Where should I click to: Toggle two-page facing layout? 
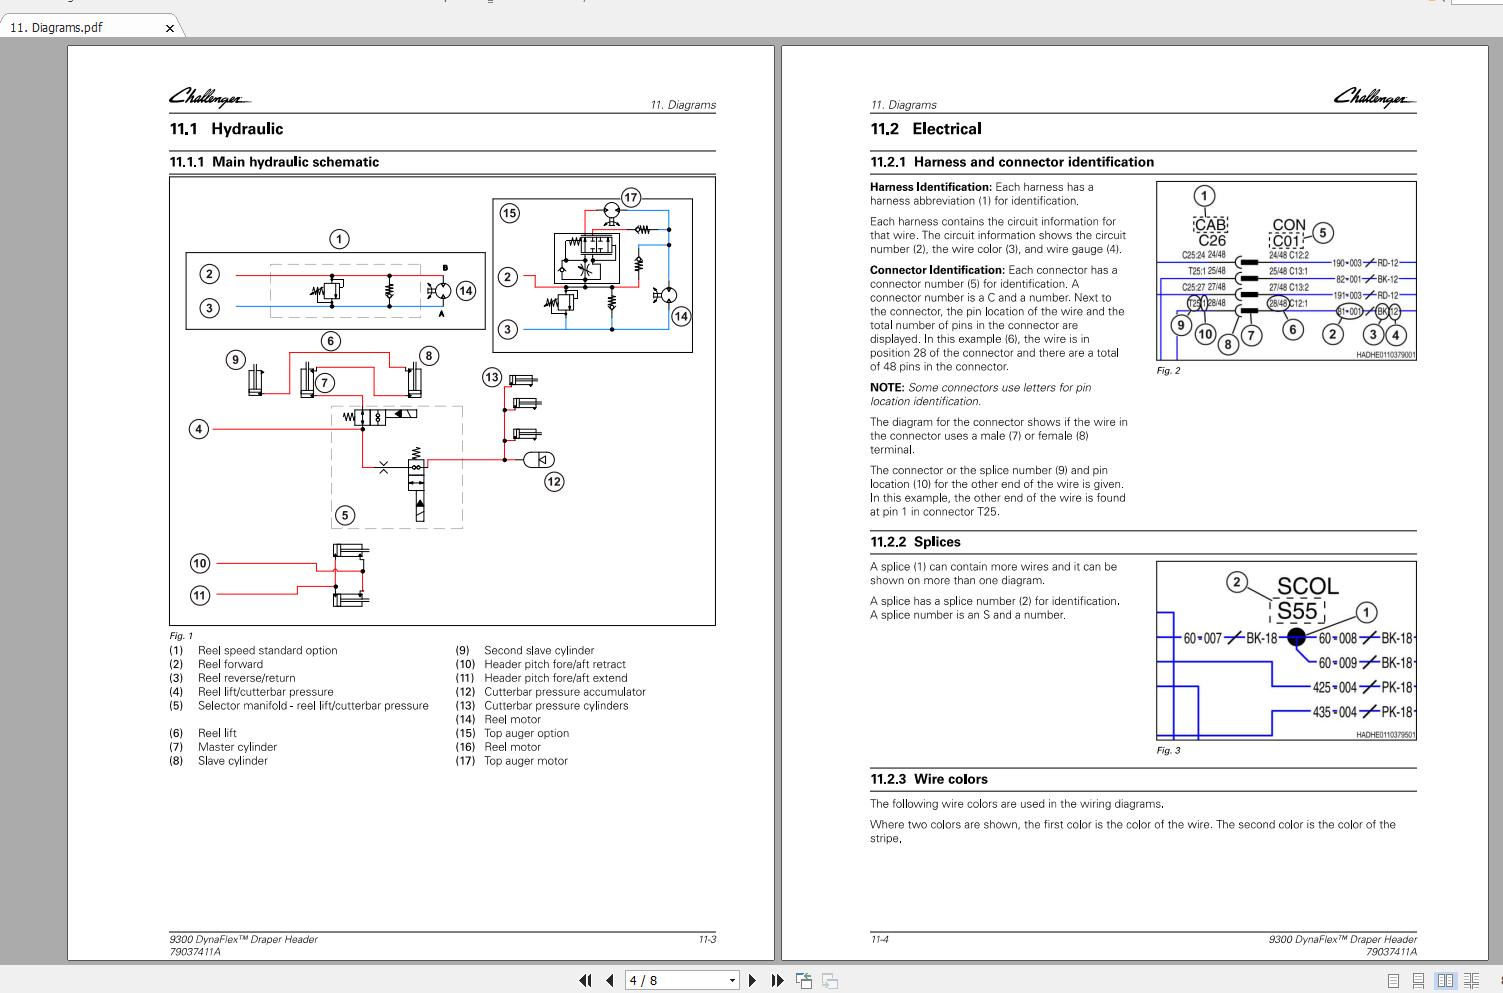(1446, 980)
